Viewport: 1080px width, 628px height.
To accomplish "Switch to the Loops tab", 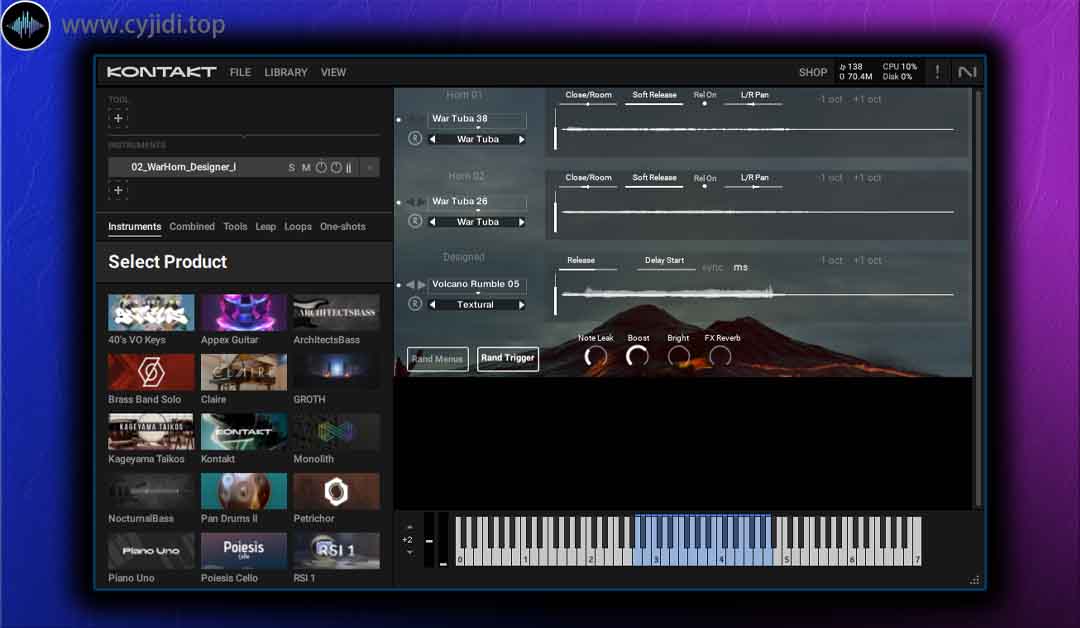I will [298, 227].
